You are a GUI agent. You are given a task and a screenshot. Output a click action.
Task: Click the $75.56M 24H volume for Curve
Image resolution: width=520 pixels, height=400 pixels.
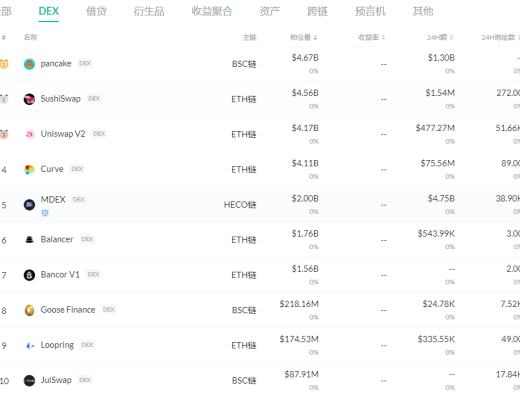(x=438, y=163)
